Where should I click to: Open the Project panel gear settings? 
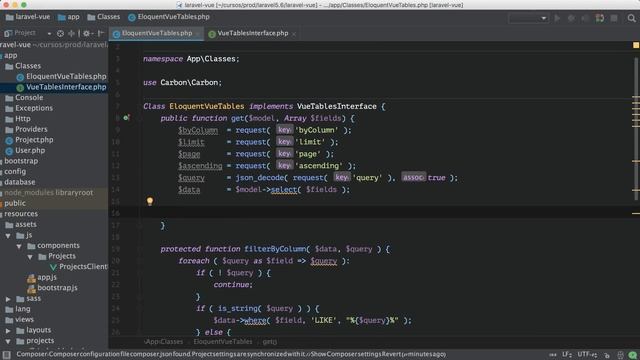(x=87, y=33)
